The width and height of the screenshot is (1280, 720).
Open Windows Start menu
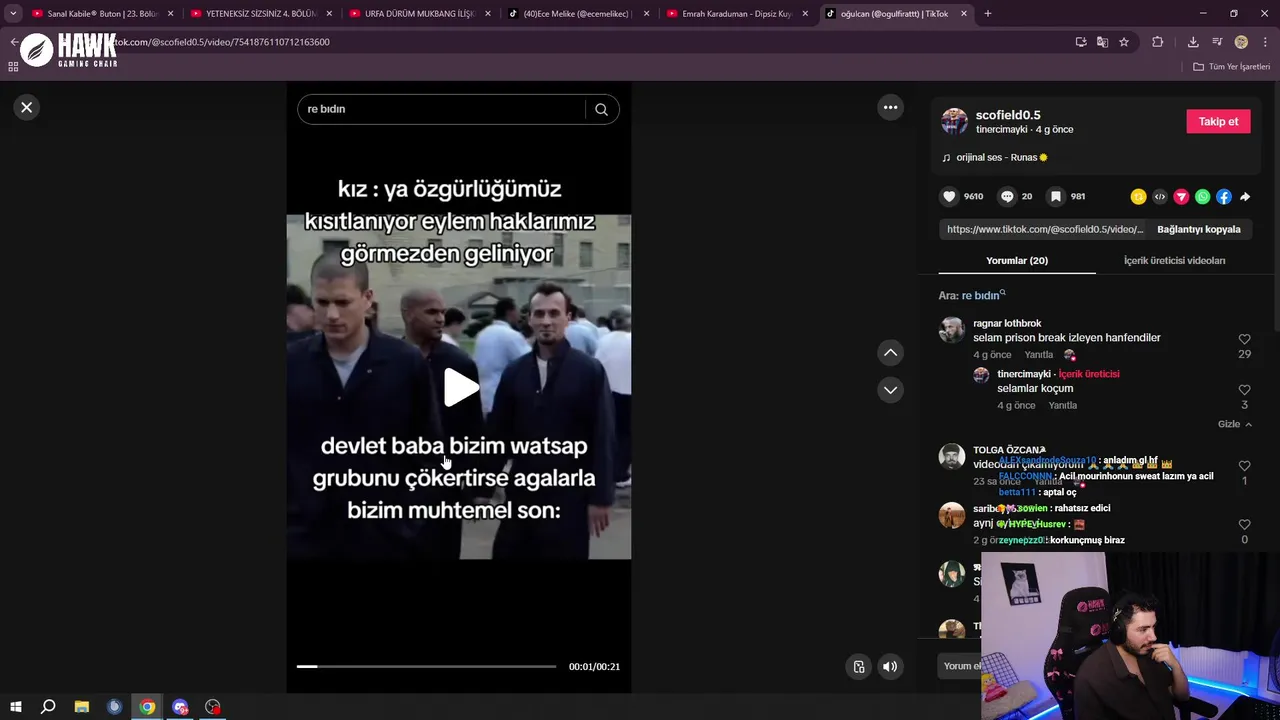point(16,707)
